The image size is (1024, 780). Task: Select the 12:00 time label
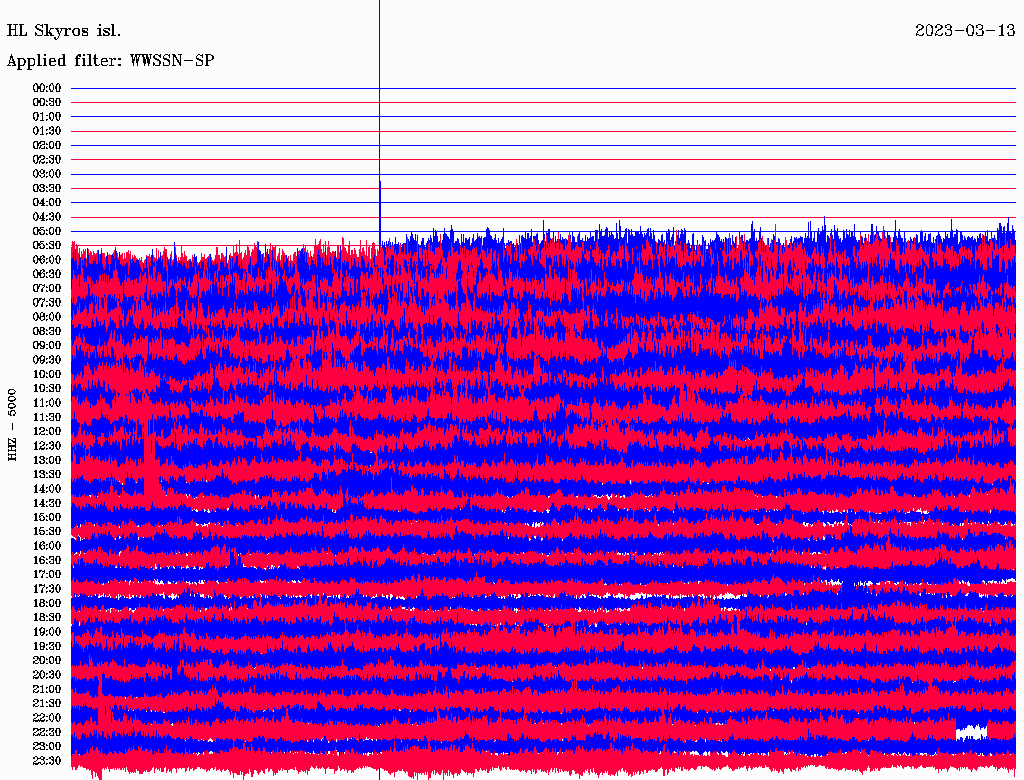(x=47, y=431)
